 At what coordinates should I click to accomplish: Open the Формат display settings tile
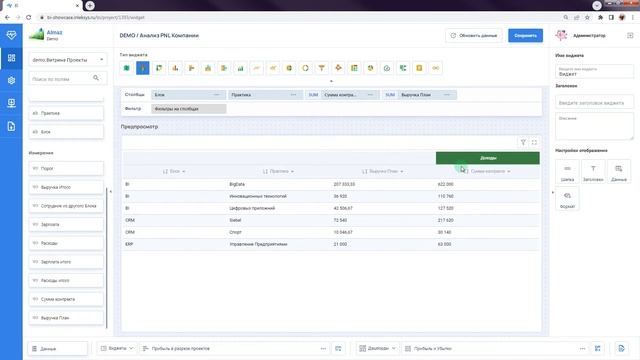pyautogui.click(x=567, y=199)
